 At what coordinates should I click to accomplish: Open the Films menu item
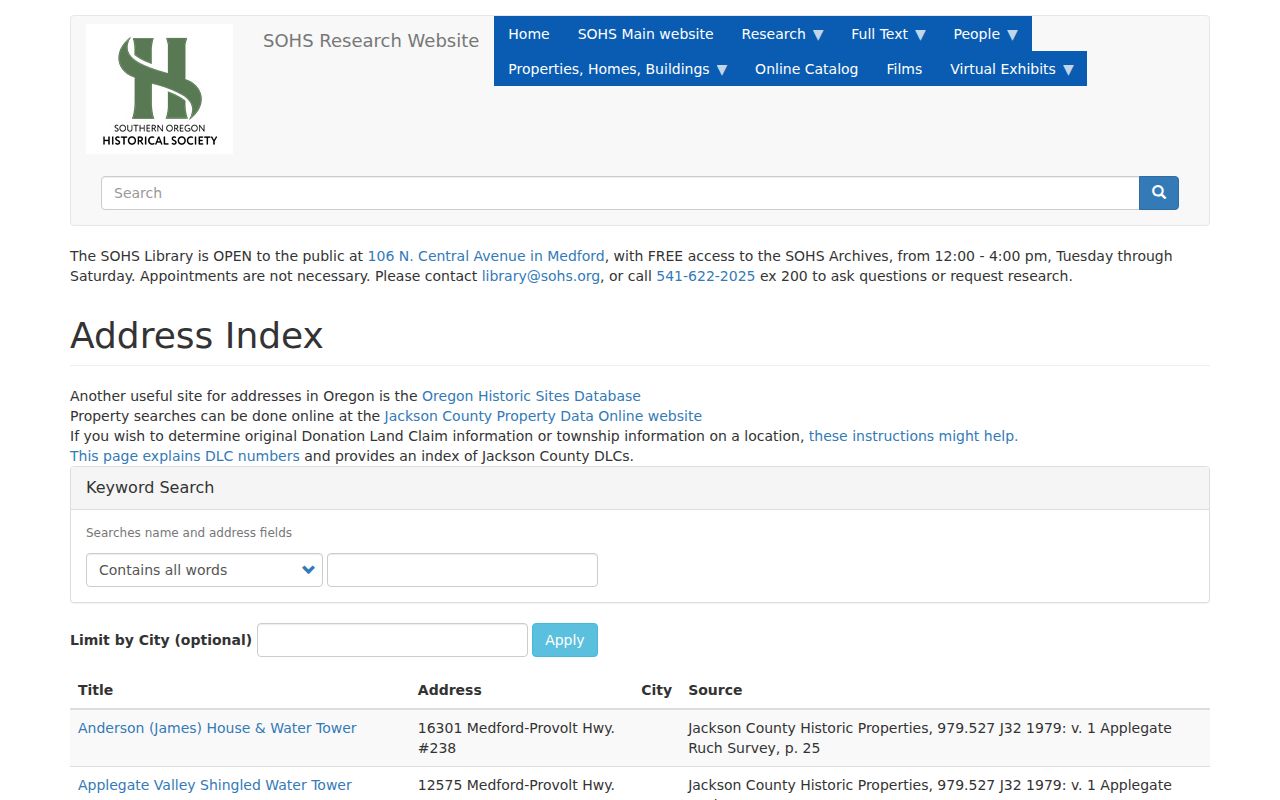pyautogui.click(x=904, y=69)
